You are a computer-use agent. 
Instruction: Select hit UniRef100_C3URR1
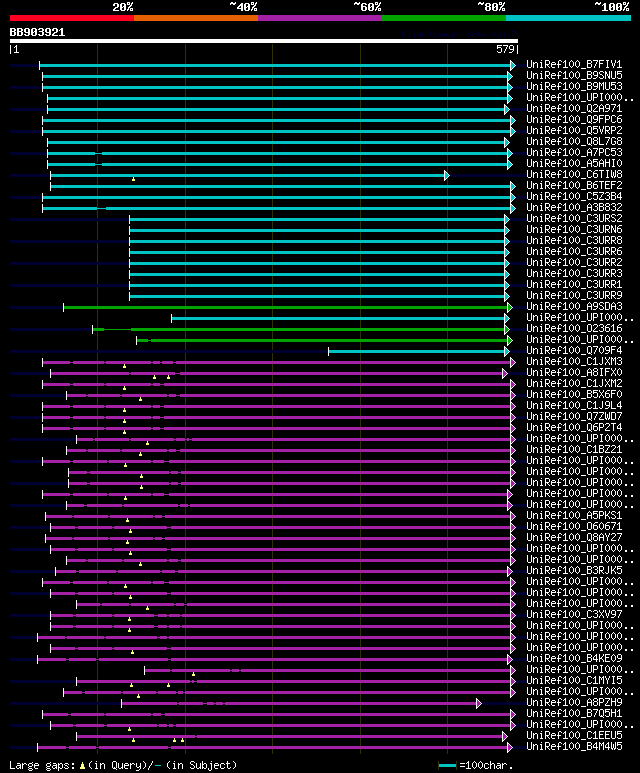pos(574,284)
